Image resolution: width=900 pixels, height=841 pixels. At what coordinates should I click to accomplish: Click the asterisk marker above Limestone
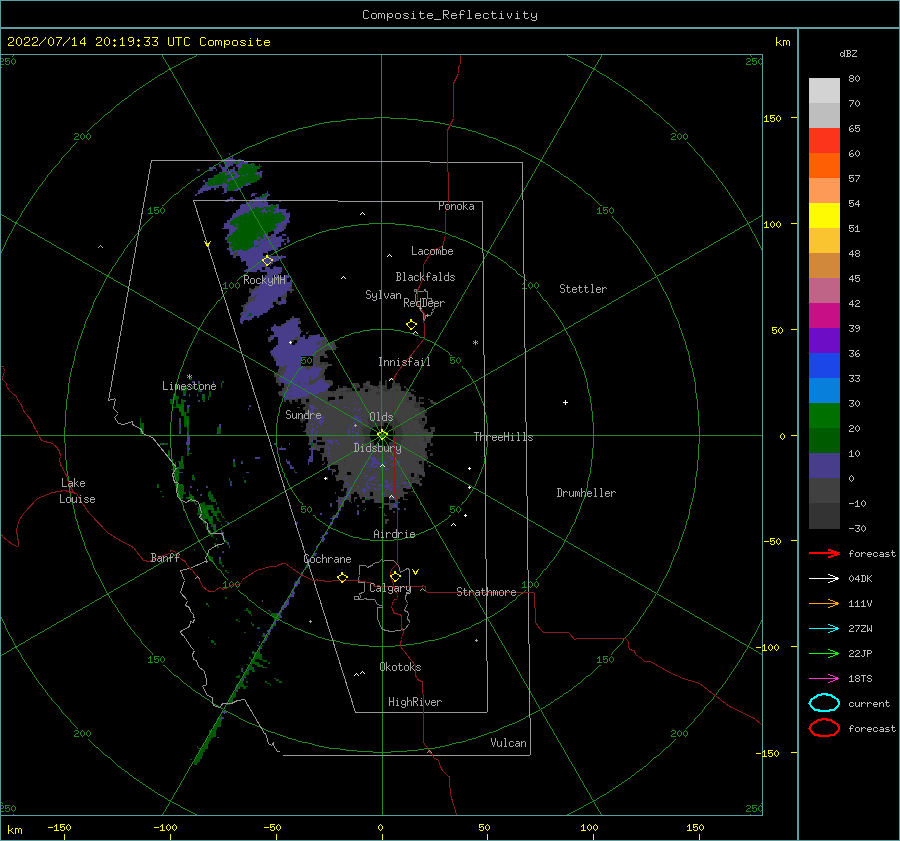click(189, 377)
